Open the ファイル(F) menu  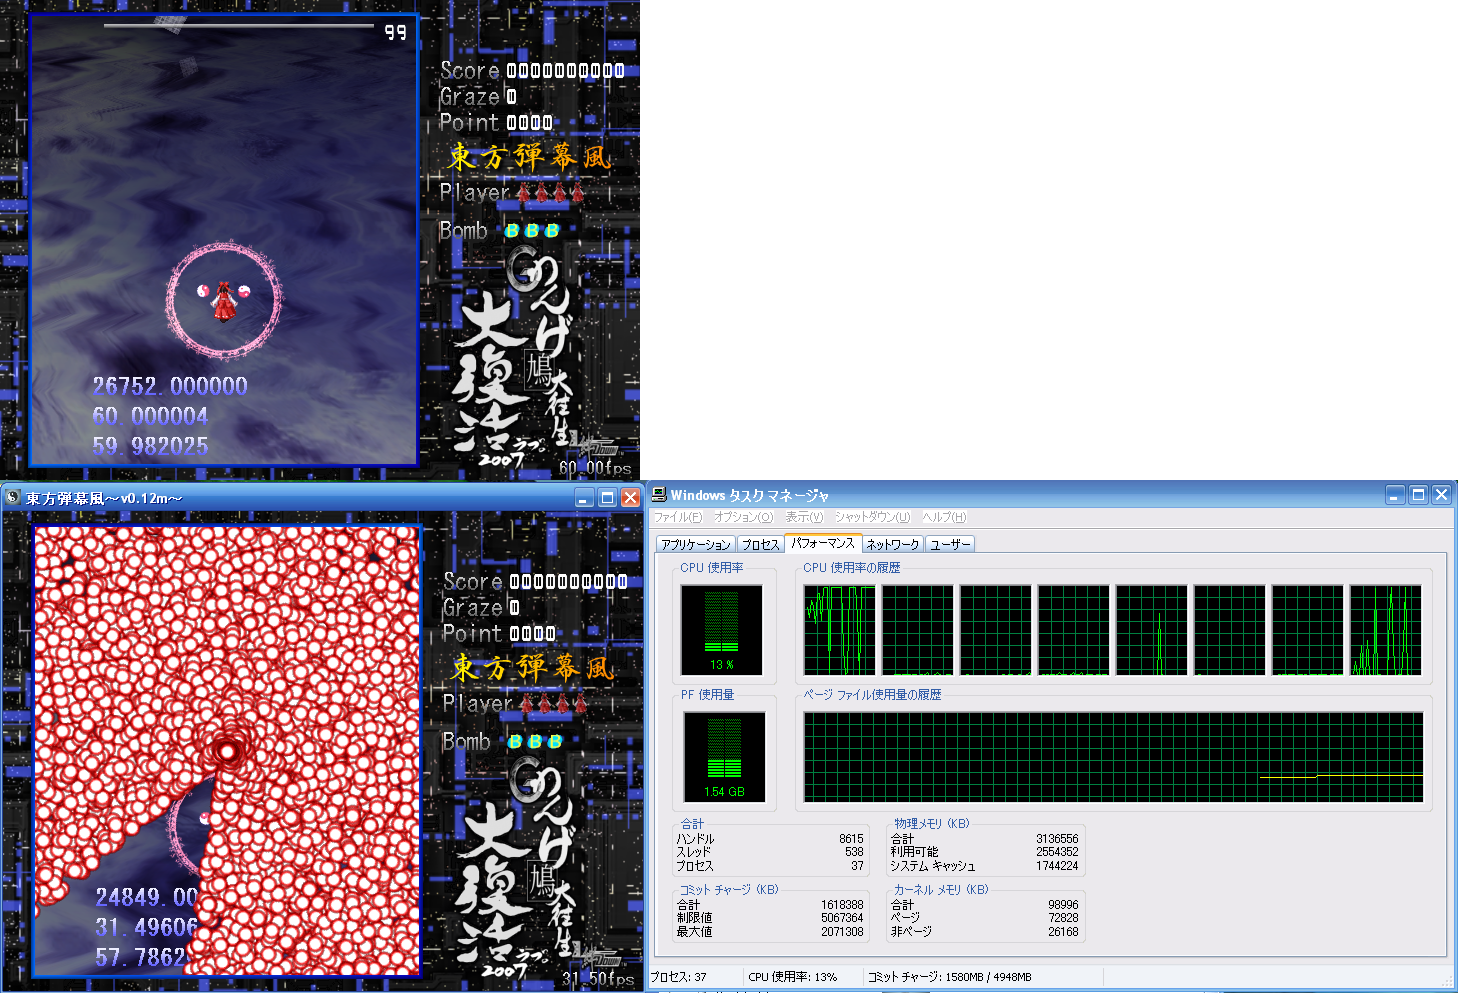pyautogui.click(x=677, y=517)
